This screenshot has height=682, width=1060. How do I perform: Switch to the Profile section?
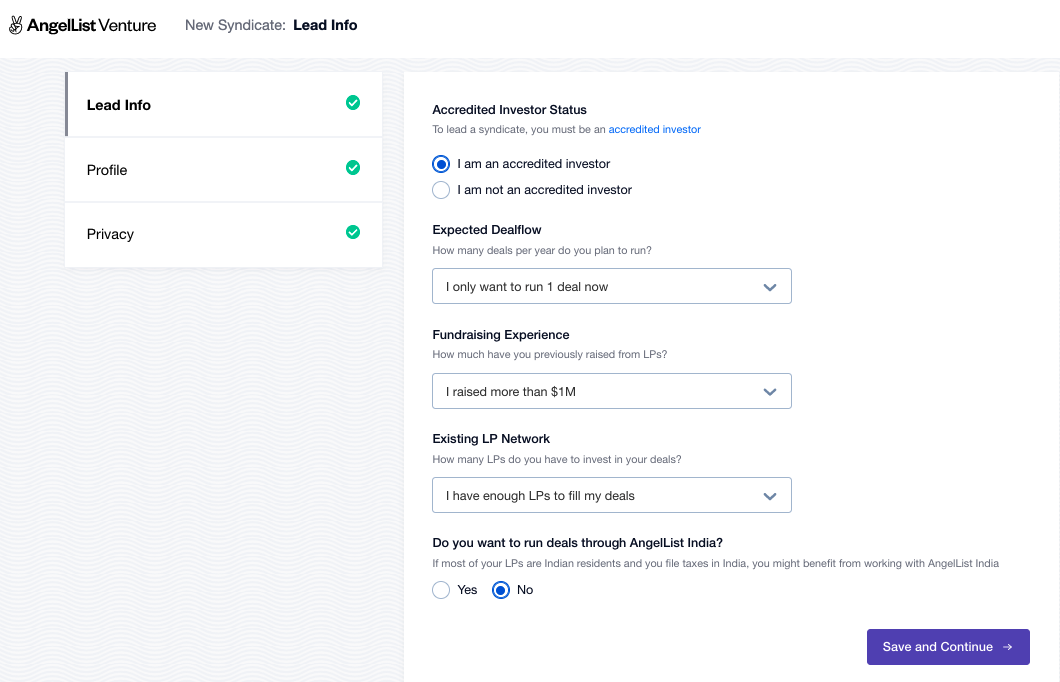pyautogui.click(x=224, y=170)
